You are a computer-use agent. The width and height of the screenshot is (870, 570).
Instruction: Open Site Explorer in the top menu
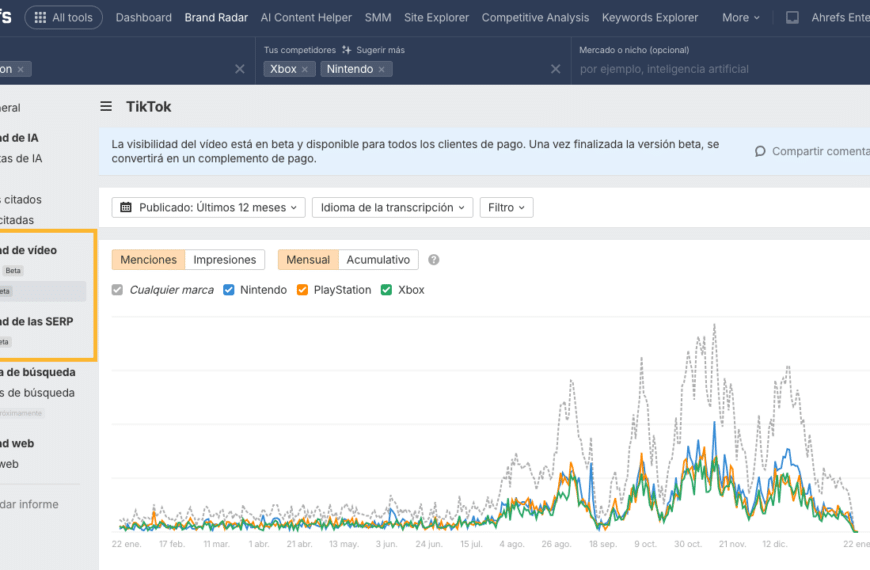pos(436,17)
